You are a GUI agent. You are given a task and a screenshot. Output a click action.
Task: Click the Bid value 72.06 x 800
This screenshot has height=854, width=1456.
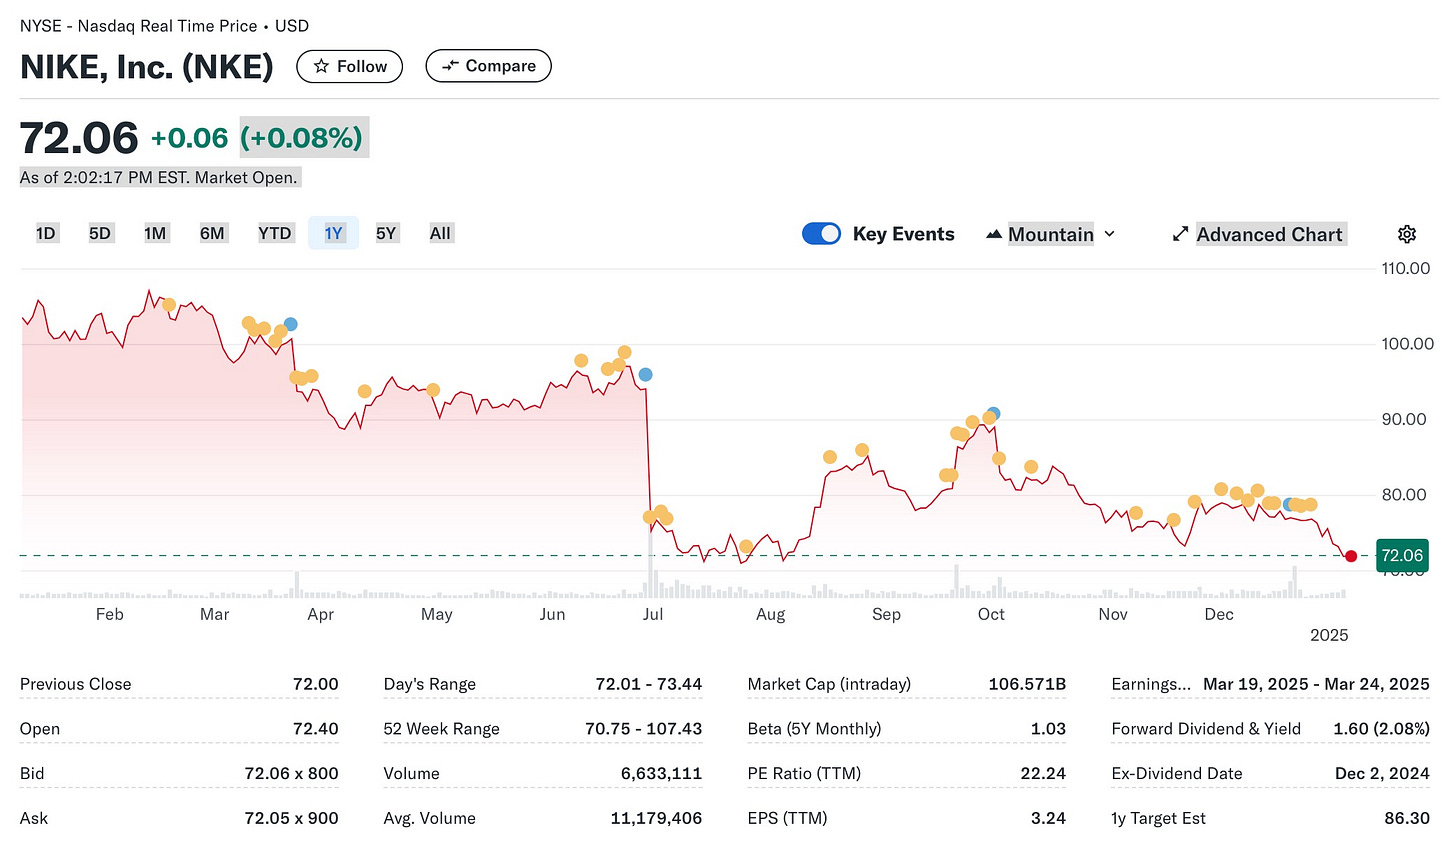tap(291, 773)
